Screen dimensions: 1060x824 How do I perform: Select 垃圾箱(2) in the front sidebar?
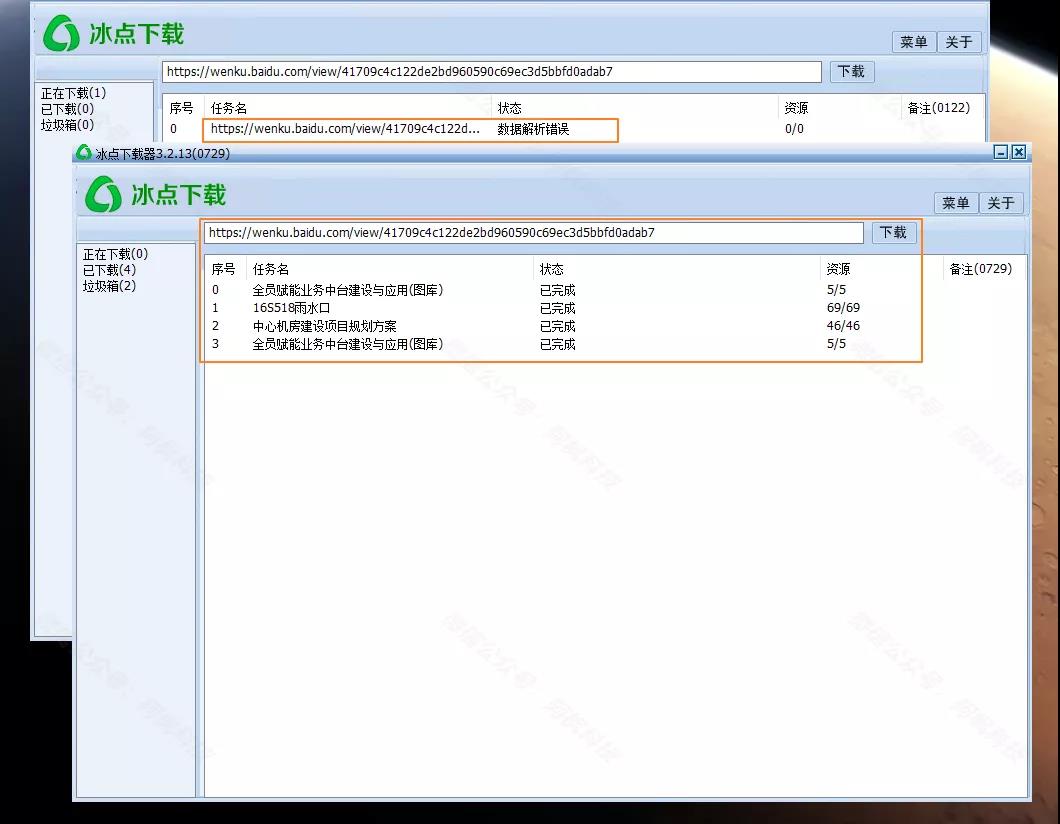pos(109,286)
